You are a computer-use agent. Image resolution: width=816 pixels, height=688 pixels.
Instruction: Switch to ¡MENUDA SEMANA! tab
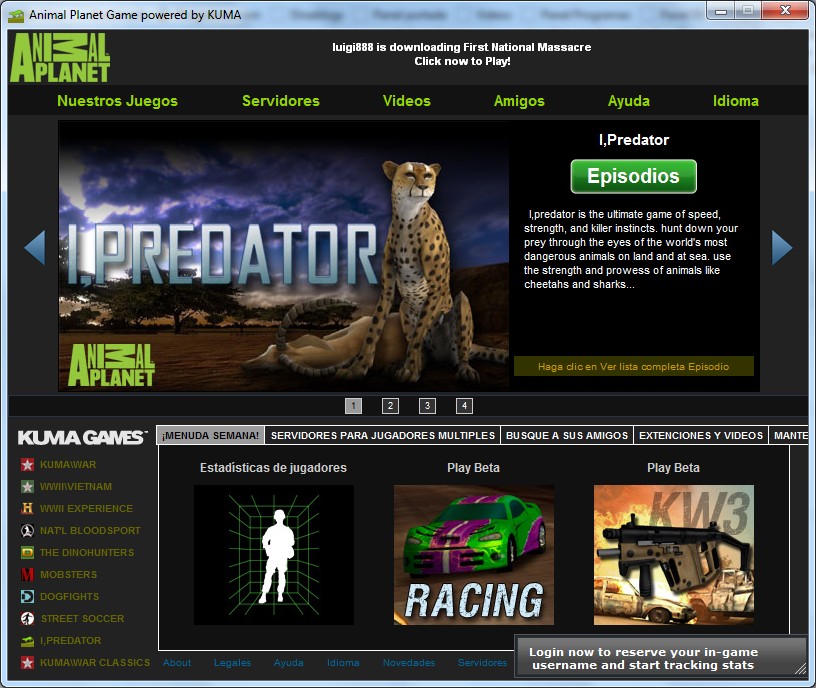point(210,435)
